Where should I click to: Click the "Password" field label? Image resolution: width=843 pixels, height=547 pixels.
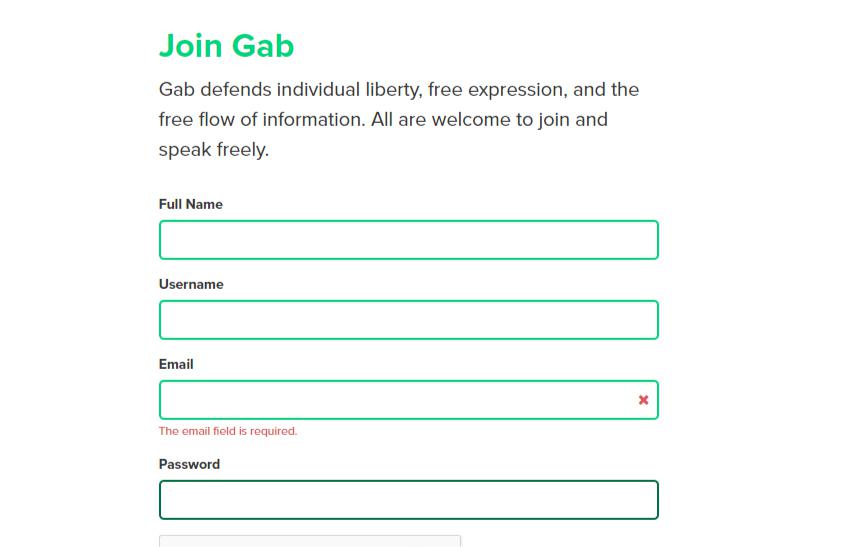(189, 464)
